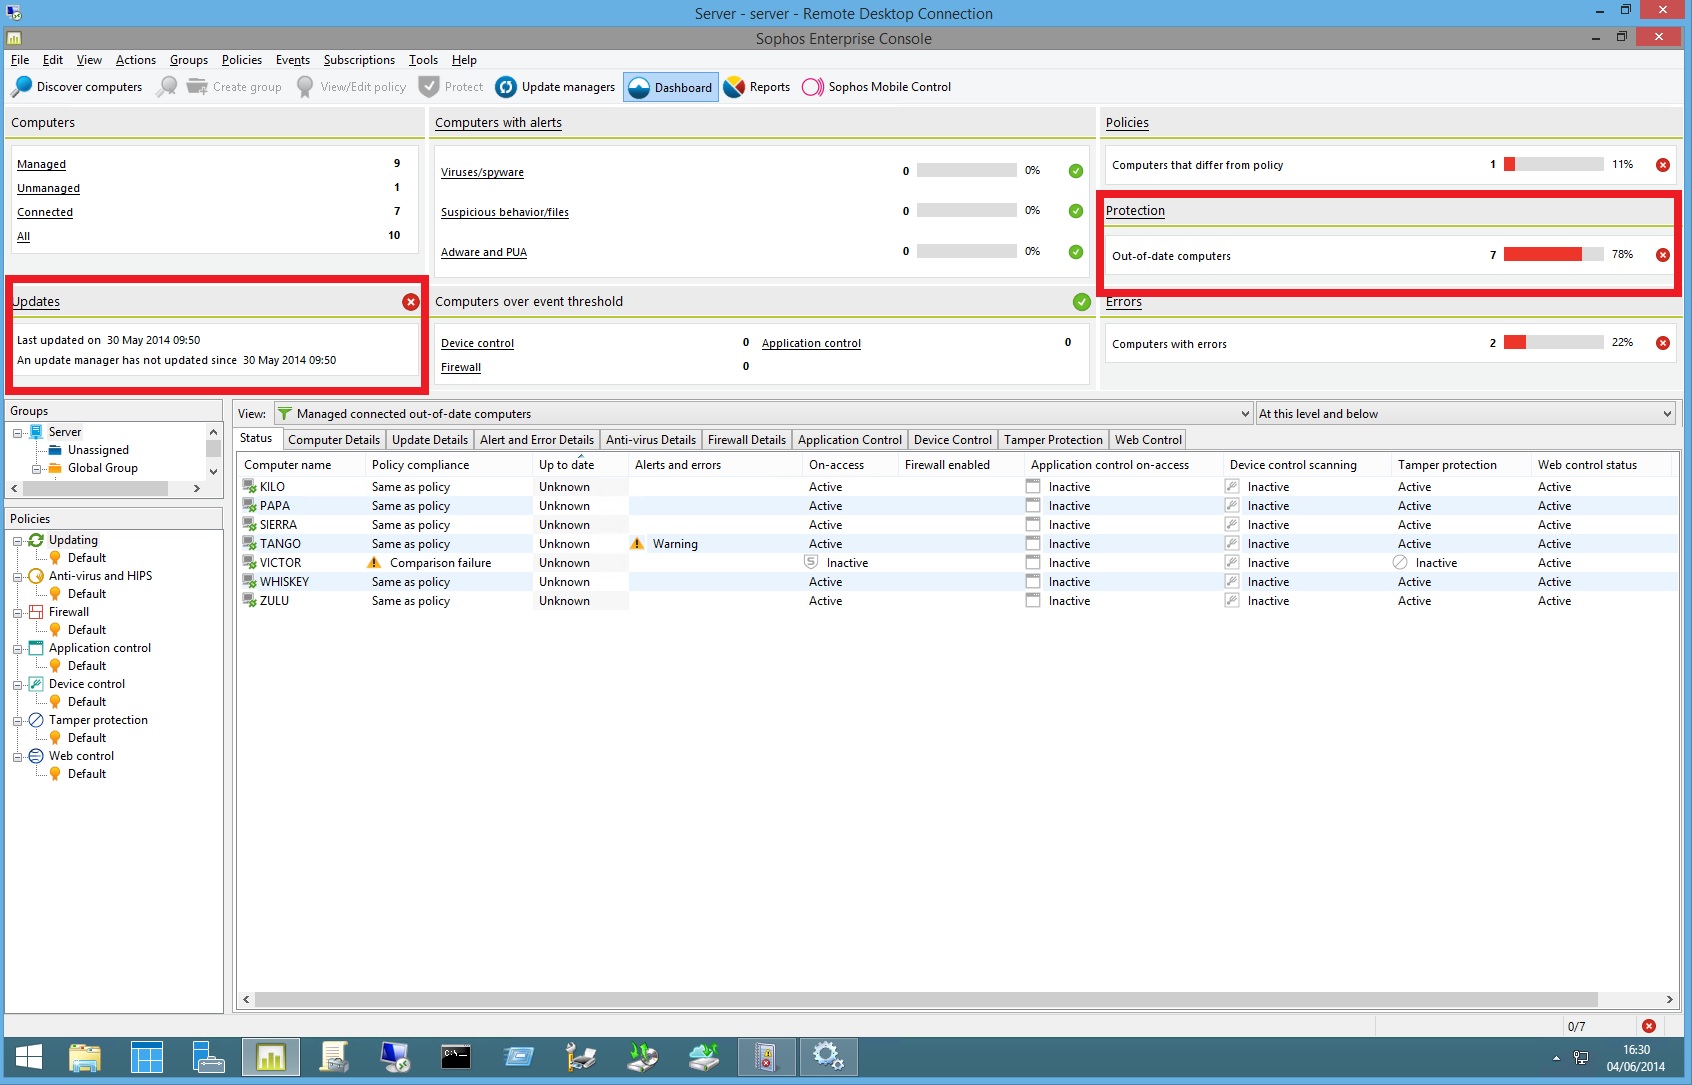Viewport: 1692px width, 1085px height.
Task: Click the Anti-virus and HIPS policy icon
Action: [36, 576]
